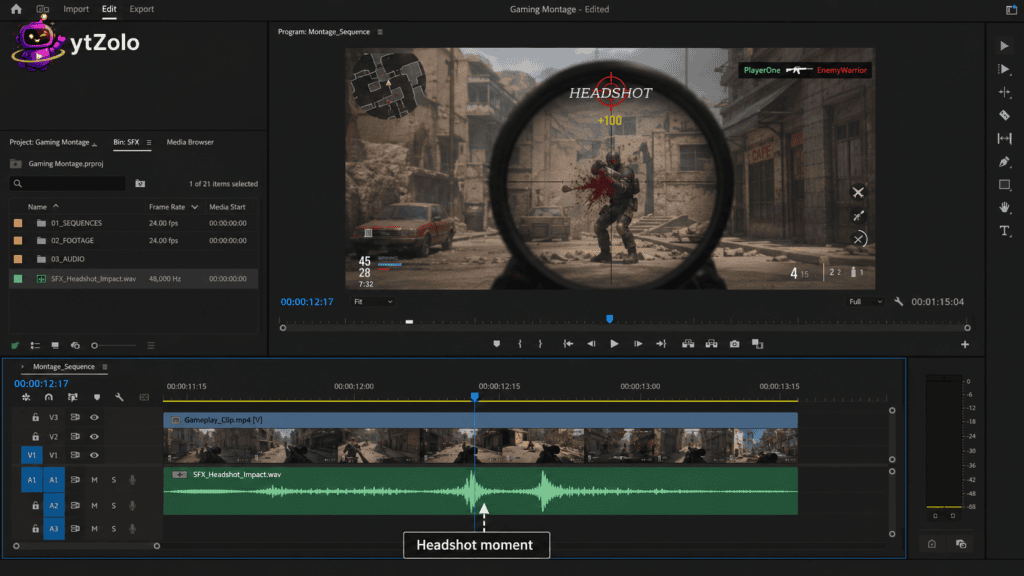
Task: Toggle linked selection in the timeline
Action: pyautogui.click(x=72, y=397)
